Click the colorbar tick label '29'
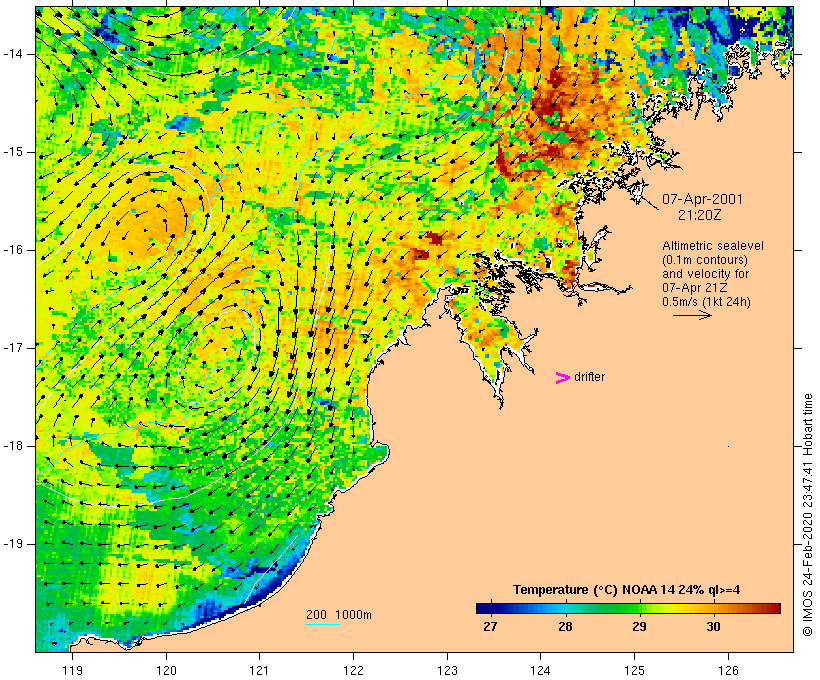Viewport: 820px width, 680px height. click(639, 626)
